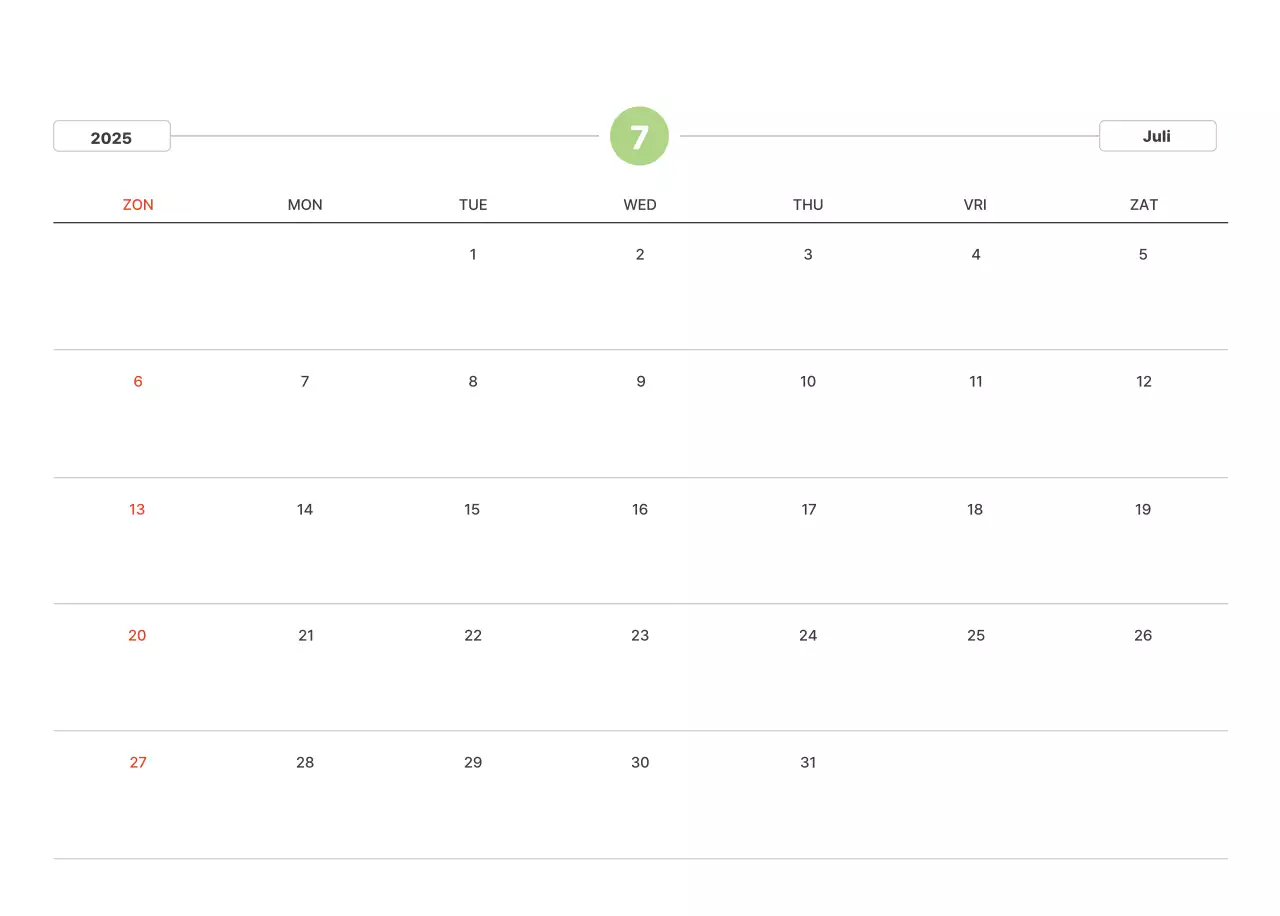This screenshot has height=916, width=1280.
Task: Click on date 1 in the calendar
Action: coord(473,255)
